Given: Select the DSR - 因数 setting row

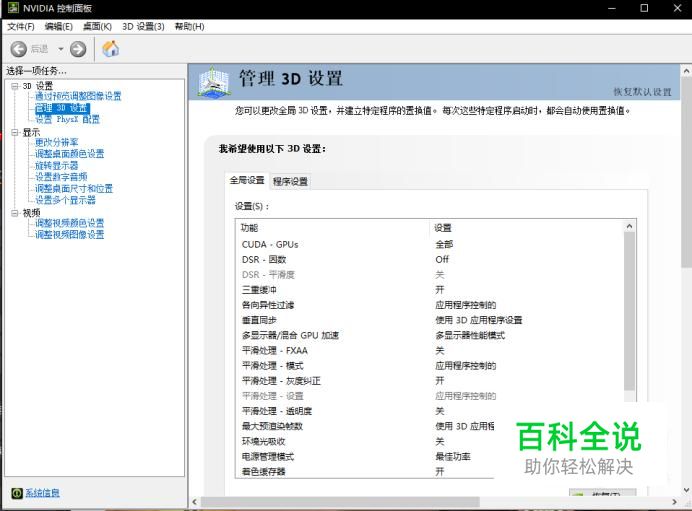Looking at the screenshot, I should (x=430, y=259).
